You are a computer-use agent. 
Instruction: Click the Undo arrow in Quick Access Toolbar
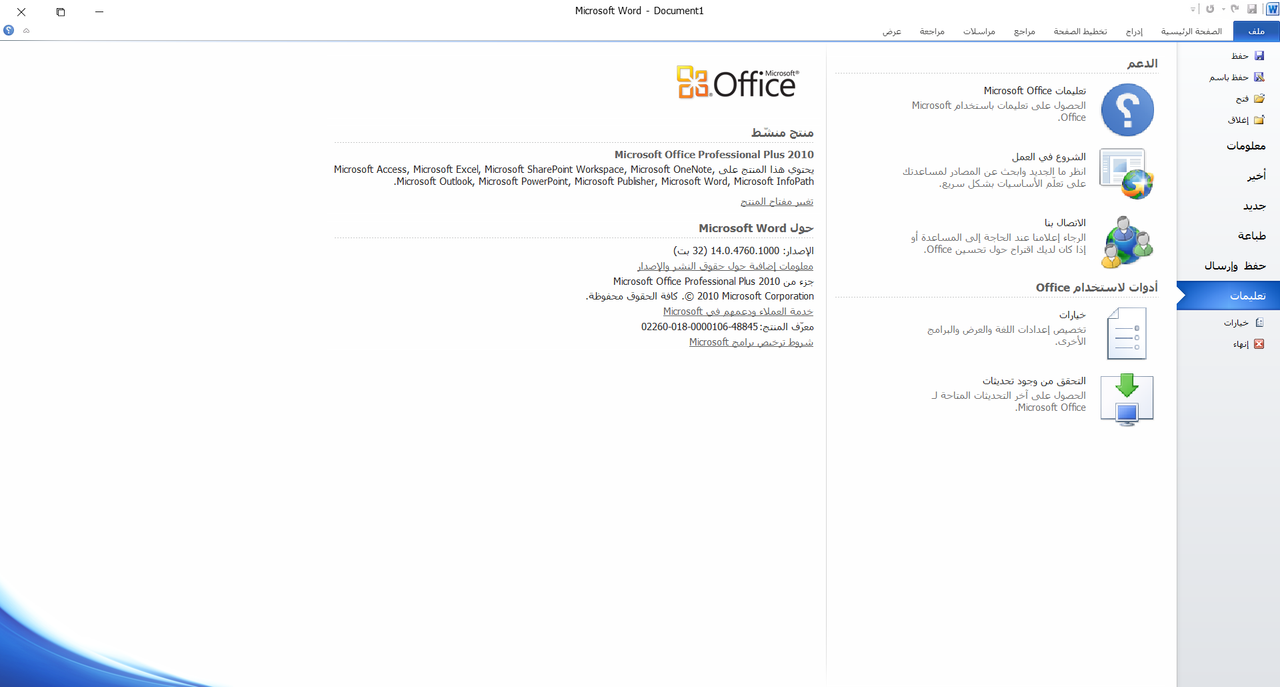(1235, 9)
